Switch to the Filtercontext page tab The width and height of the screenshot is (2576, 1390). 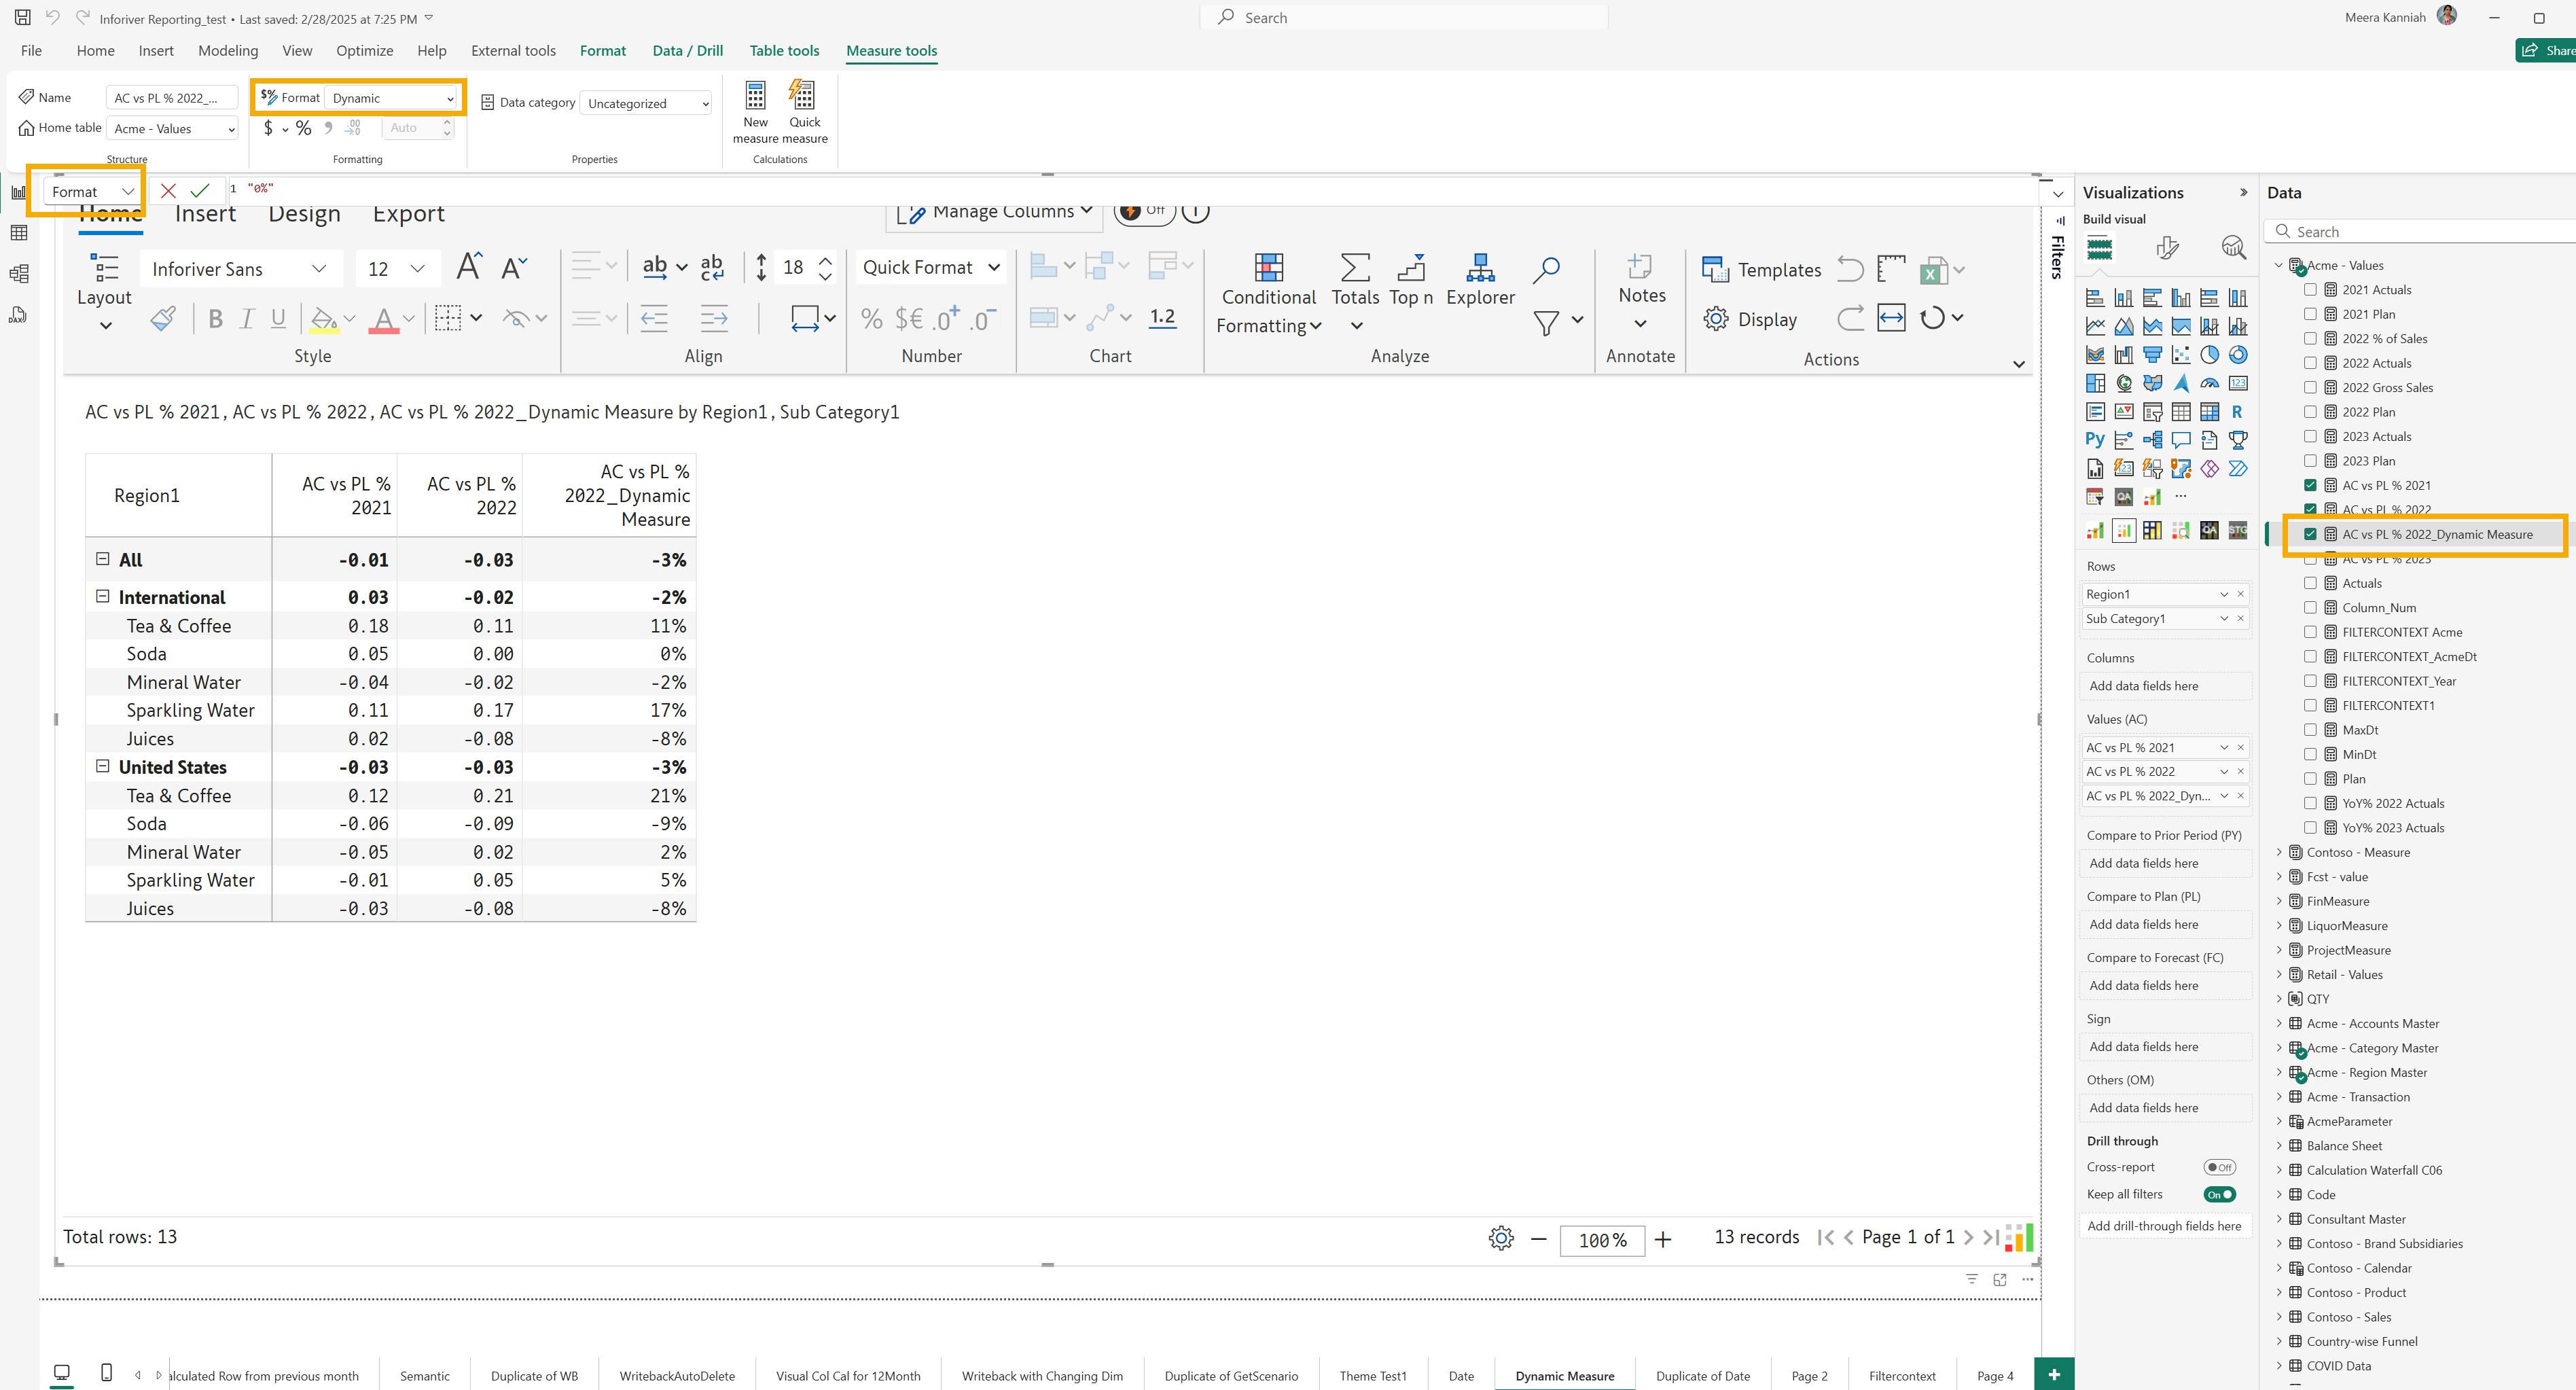[1902, 1376]
